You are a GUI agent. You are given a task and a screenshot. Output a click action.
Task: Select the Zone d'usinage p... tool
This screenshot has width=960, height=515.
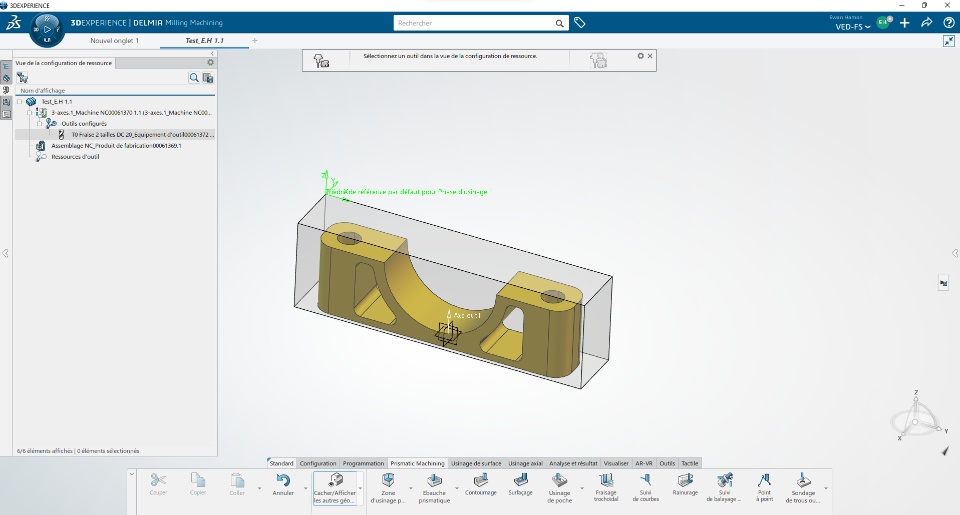pos(388,488)
